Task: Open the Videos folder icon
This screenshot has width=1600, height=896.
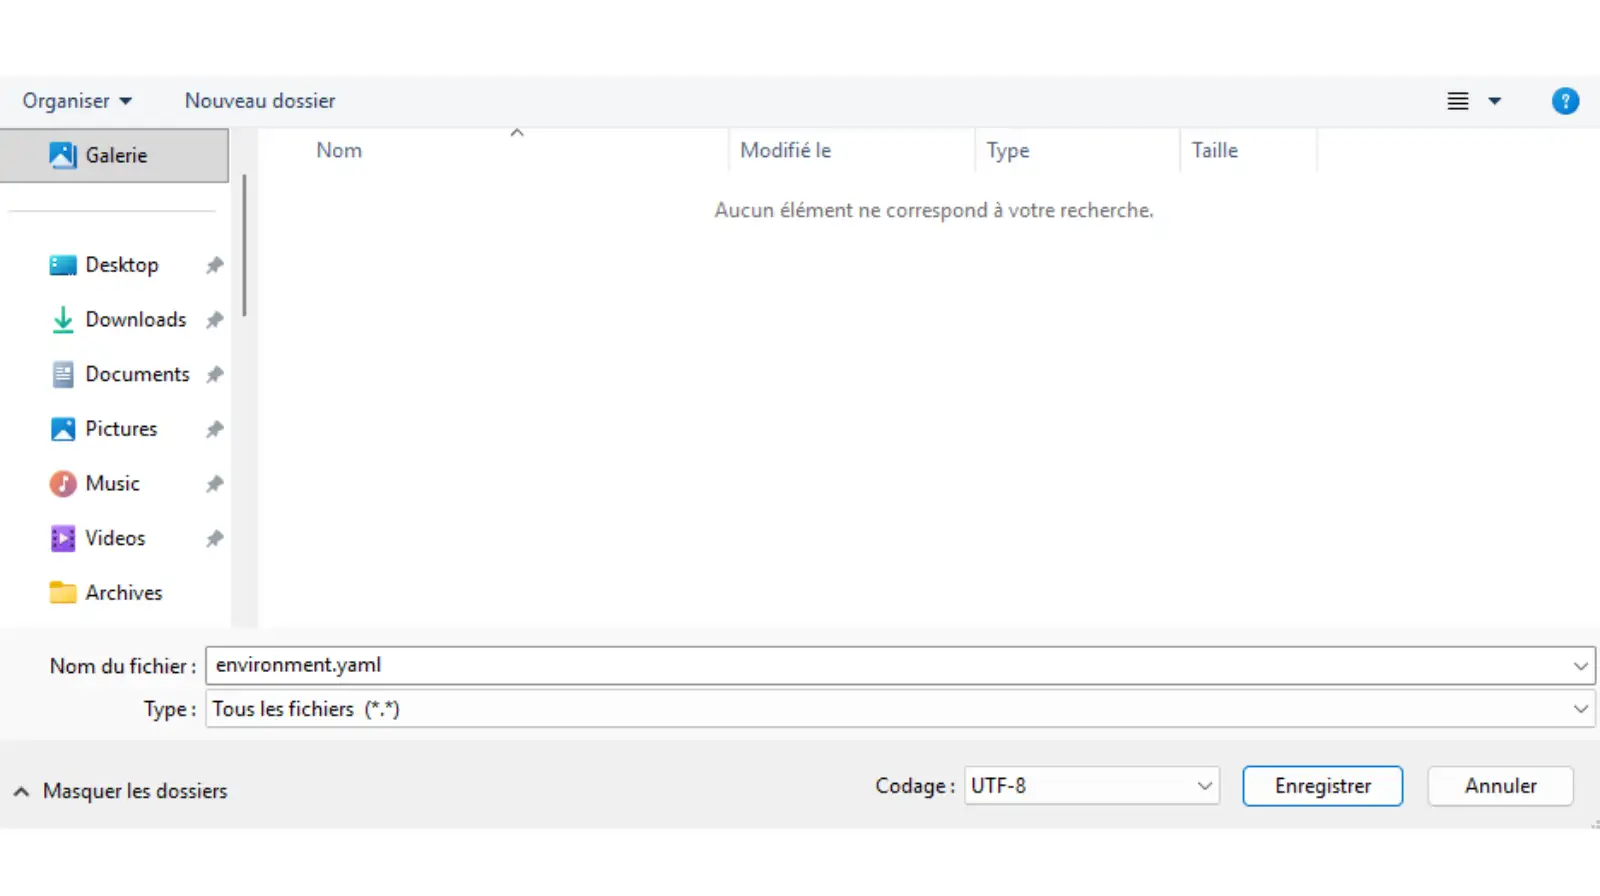Action: tap(62, 538)
